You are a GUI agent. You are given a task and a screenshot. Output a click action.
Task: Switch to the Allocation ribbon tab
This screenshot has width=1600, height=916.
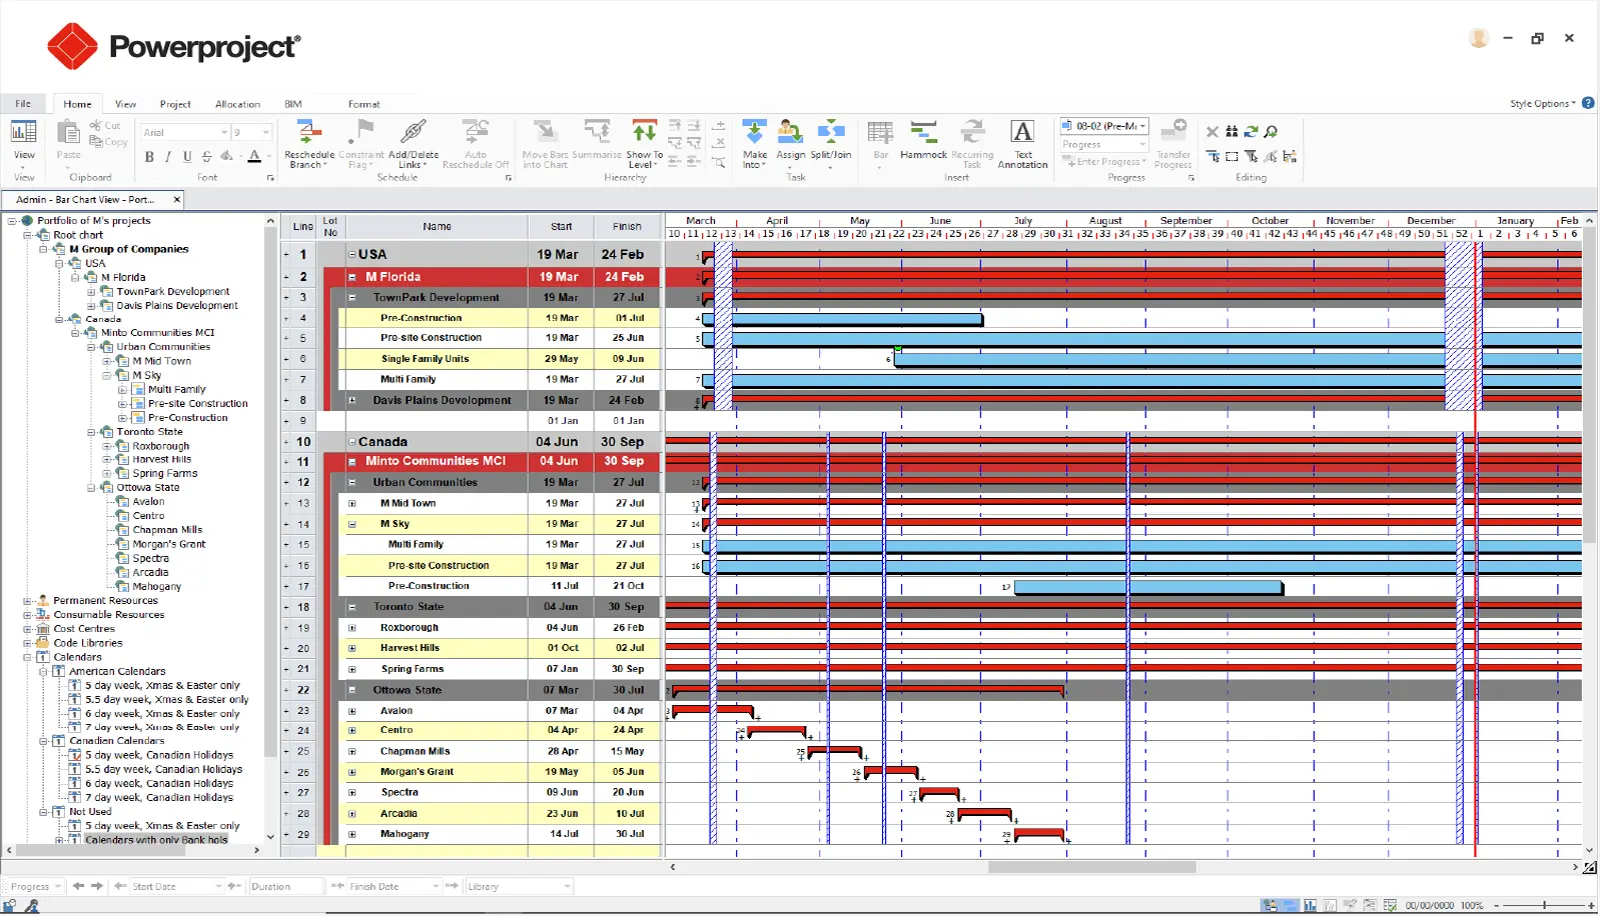point(237,103)
